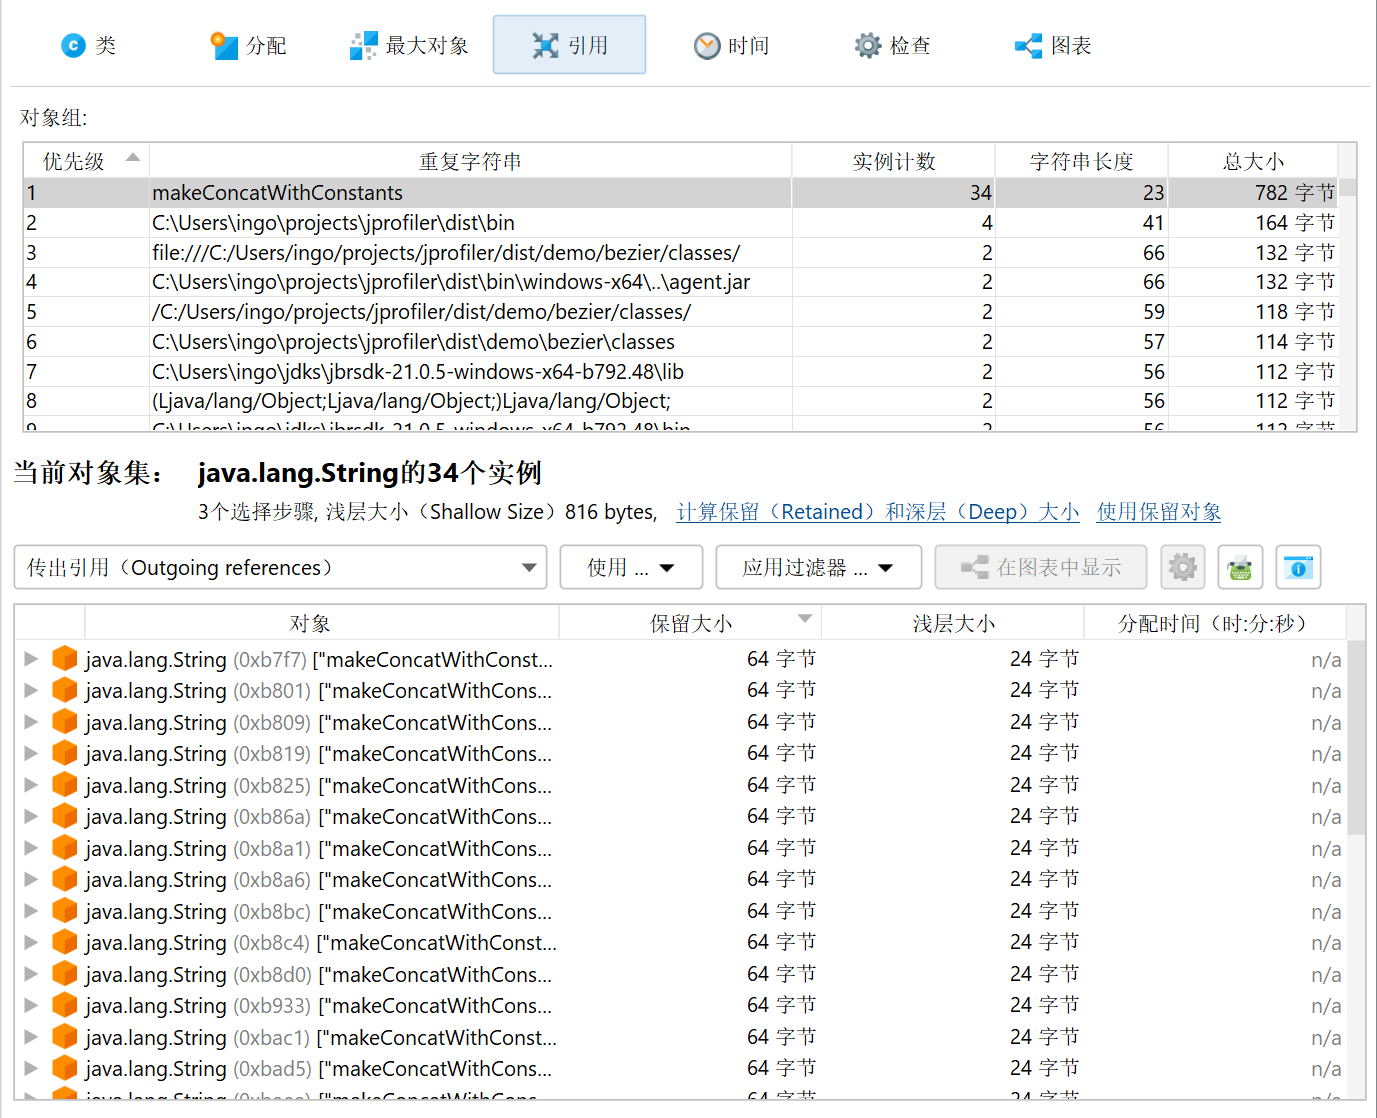Select the C:\Users\ingo\projects\jprofiler\dist\bin row
This screenshot has width=1377, height=1118.
click(x=333, y=223)
